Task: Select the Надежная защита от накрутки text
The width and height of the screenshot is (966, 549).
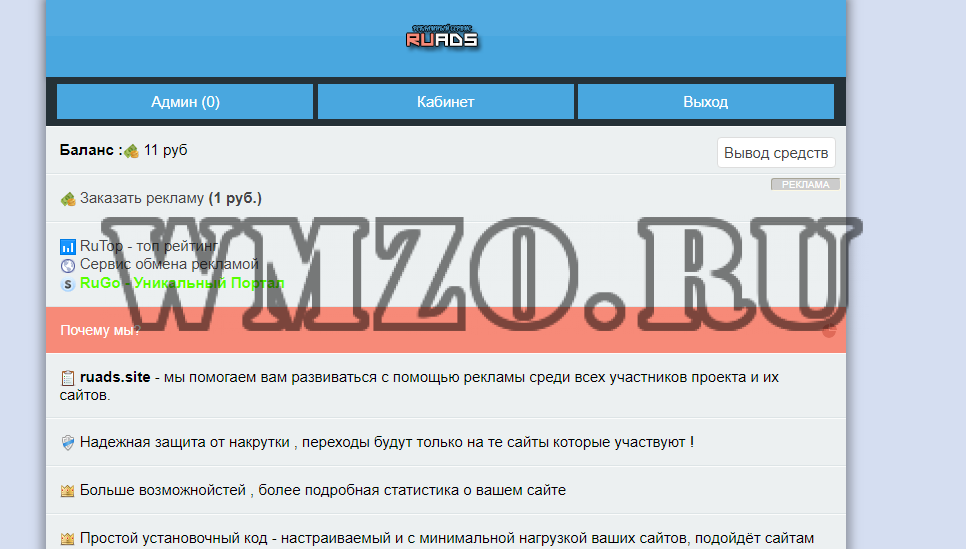Action: [387, 442]
